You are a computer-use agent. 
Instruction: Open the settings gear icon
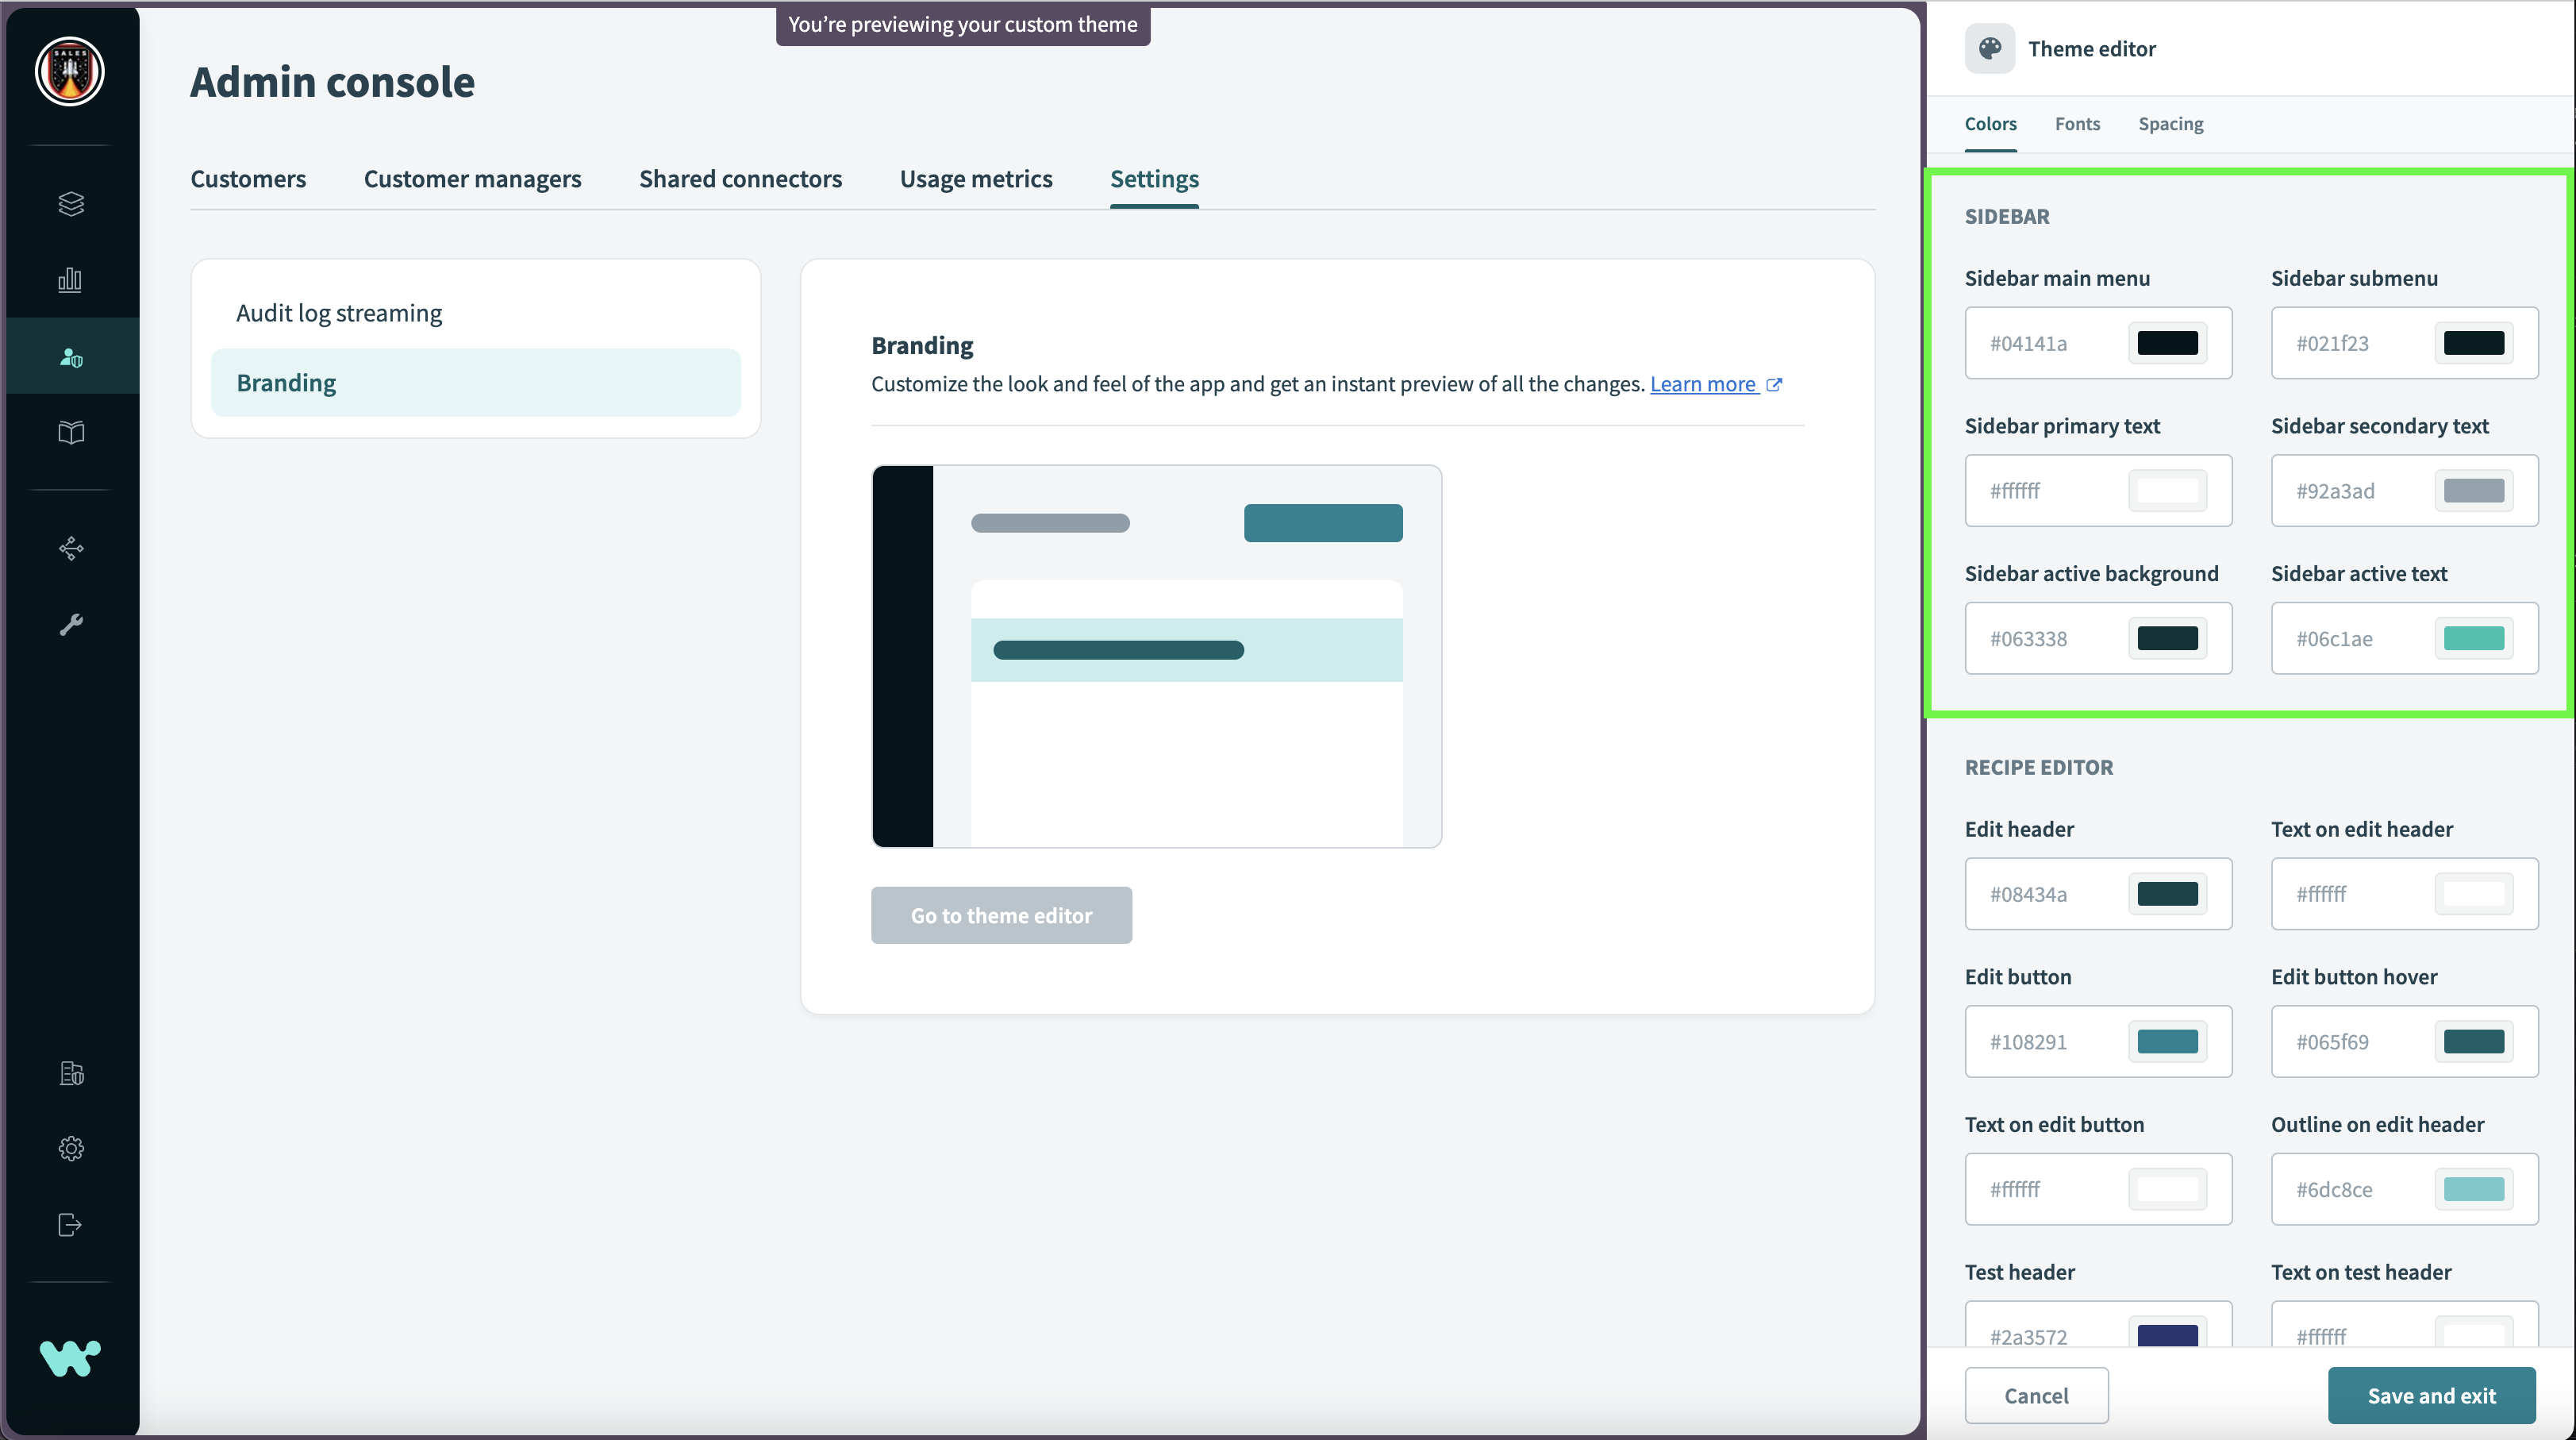pyautogui.click(x=70, y=1148)
